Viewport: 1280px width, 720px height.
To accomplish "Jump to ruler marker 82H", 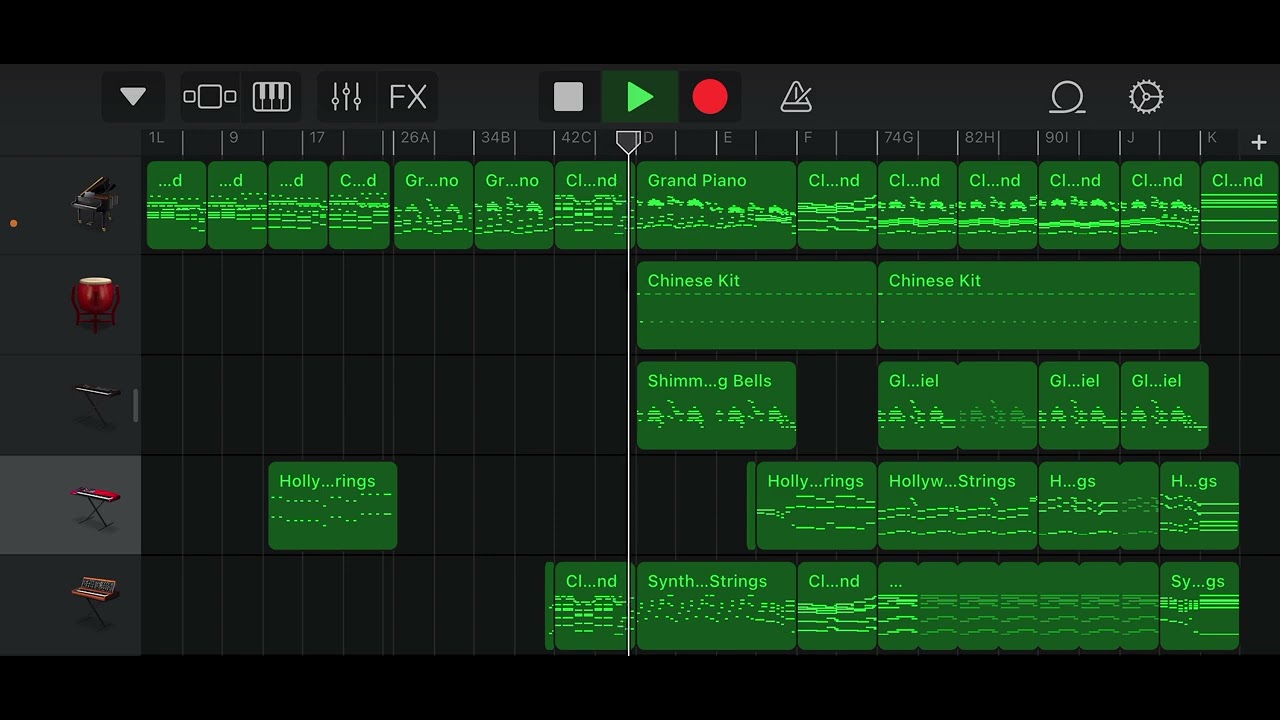I will pos(979,138).
